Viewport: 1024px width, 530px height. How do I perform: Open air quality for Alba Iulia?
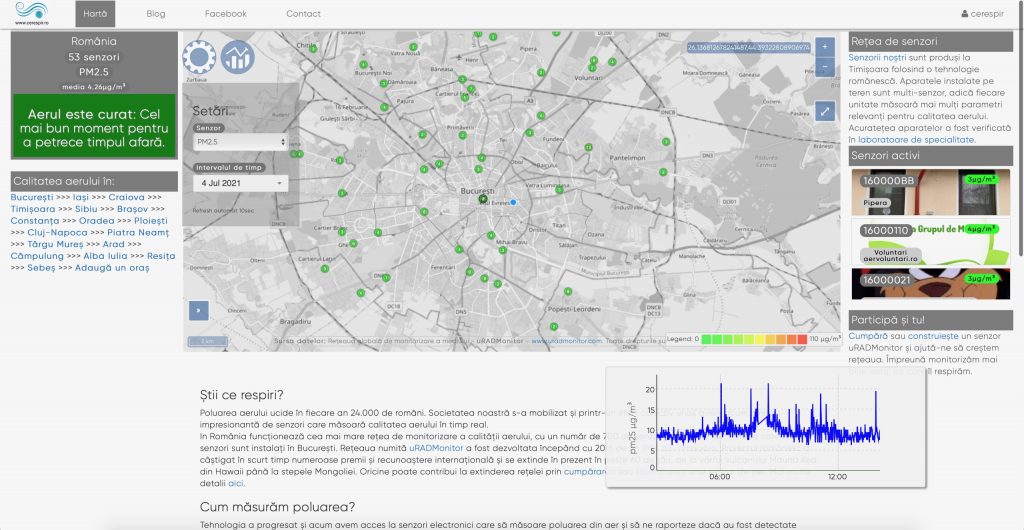(x=105, y=256)
